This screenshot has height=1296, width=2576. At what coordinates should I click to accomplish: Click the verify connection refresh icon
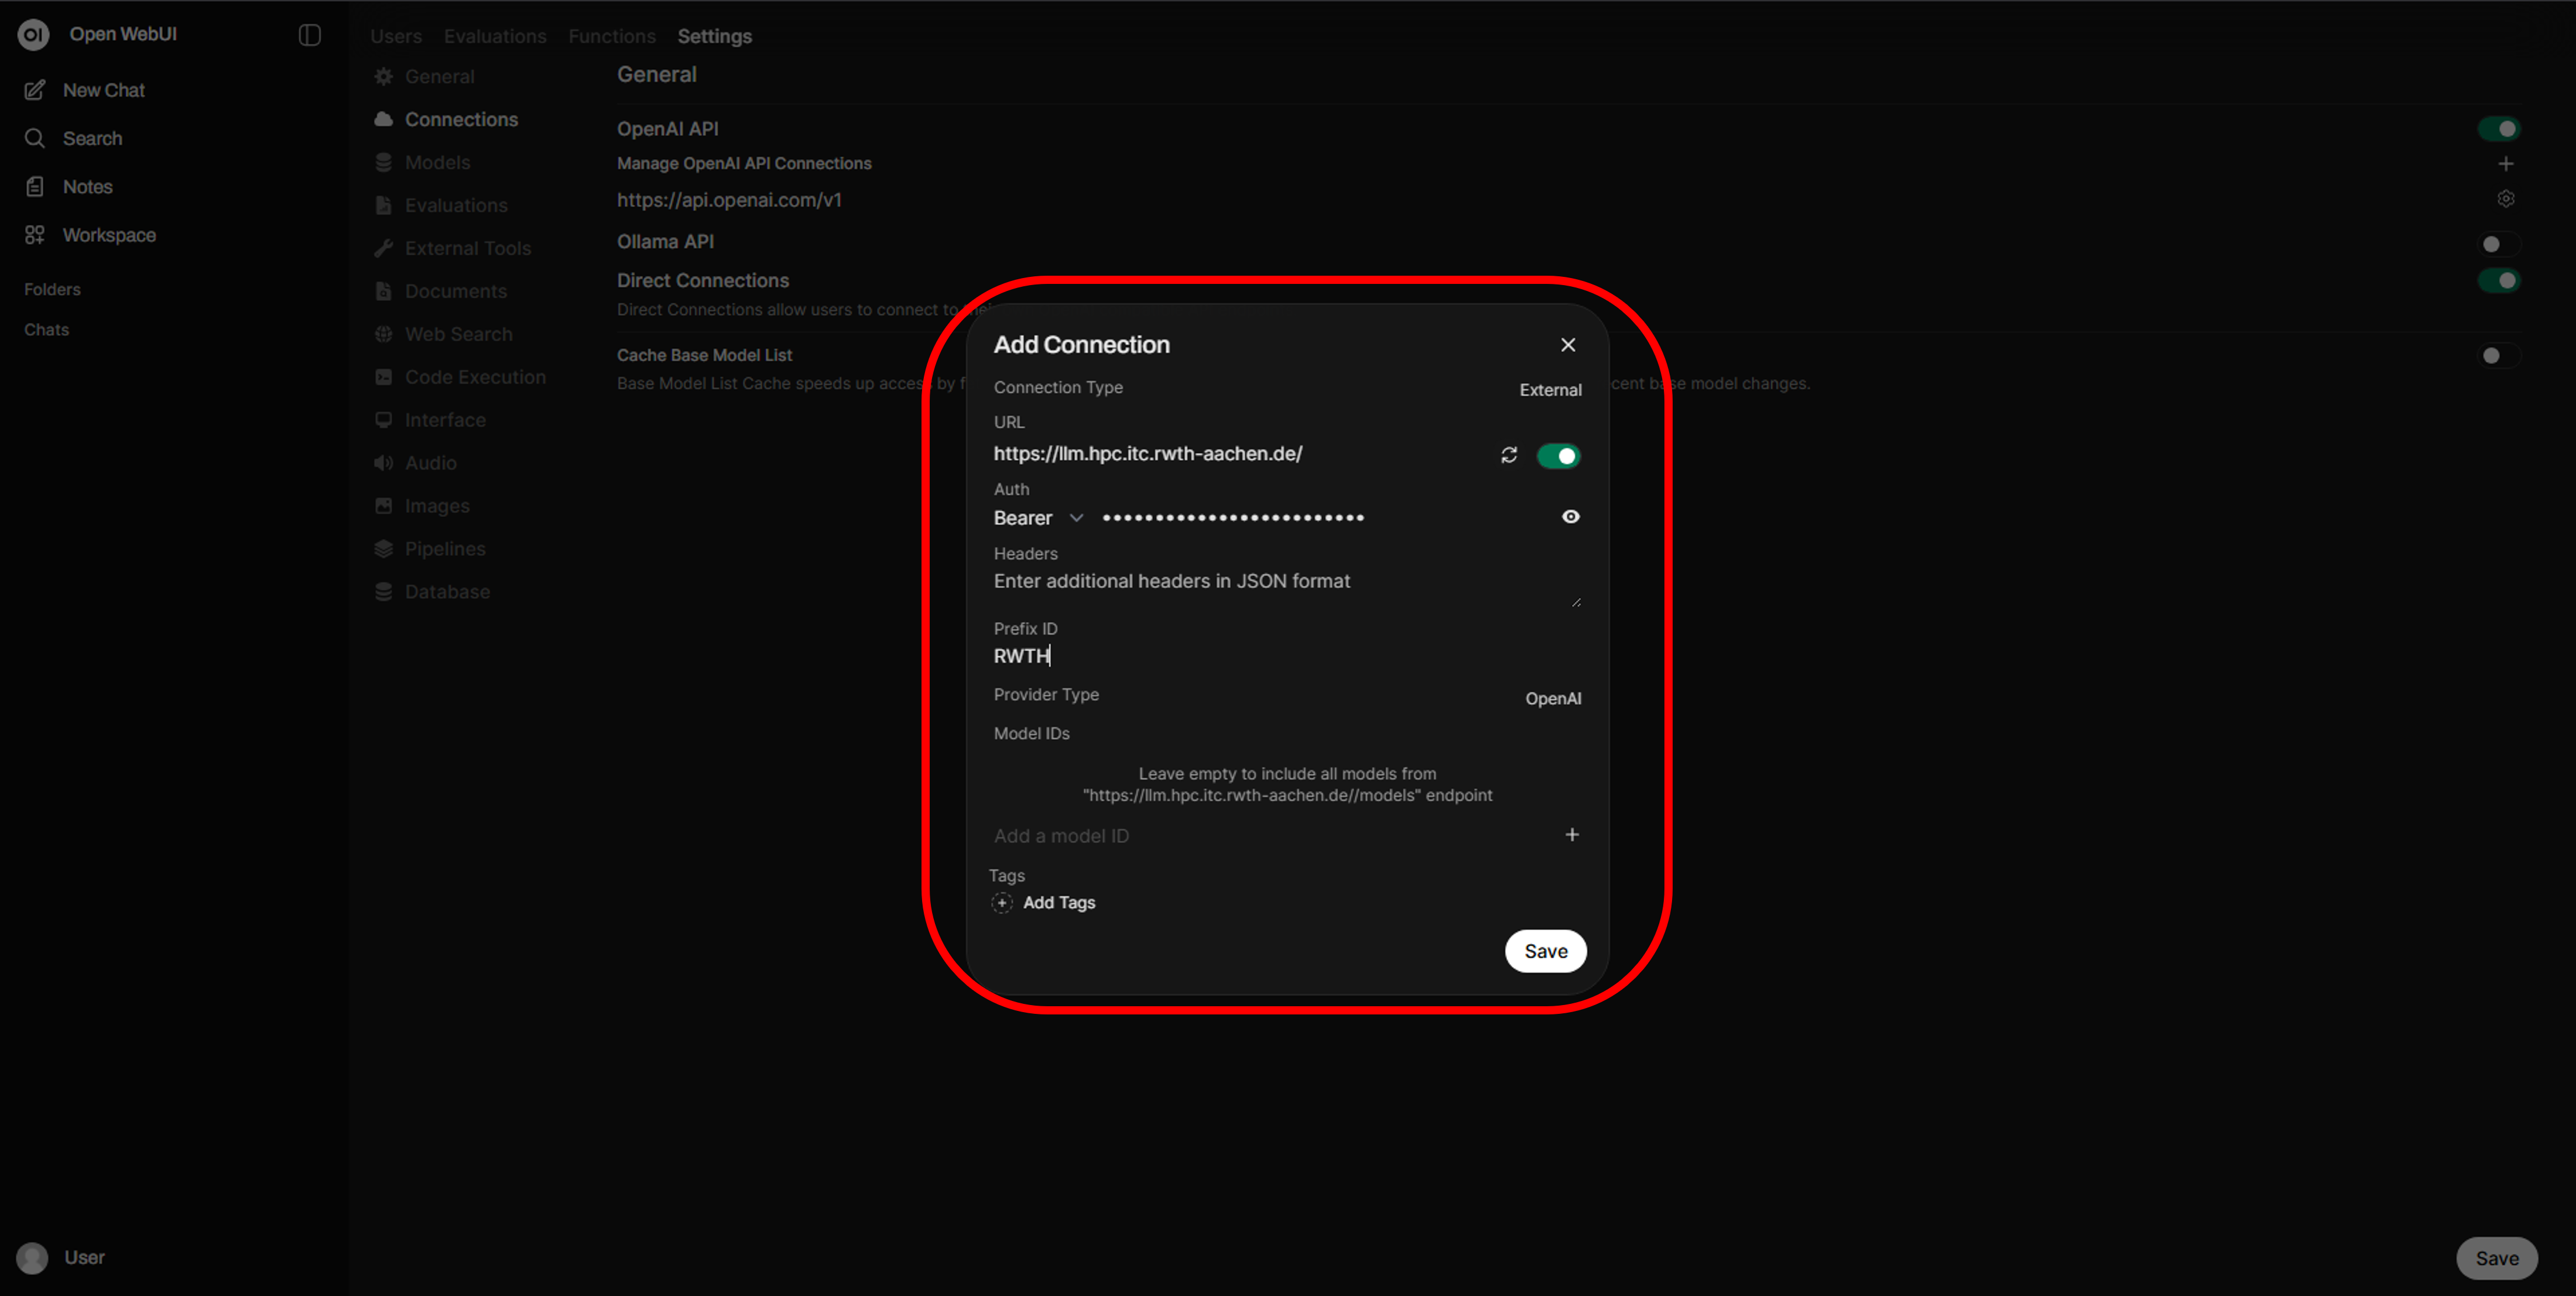pos(1509,456)
